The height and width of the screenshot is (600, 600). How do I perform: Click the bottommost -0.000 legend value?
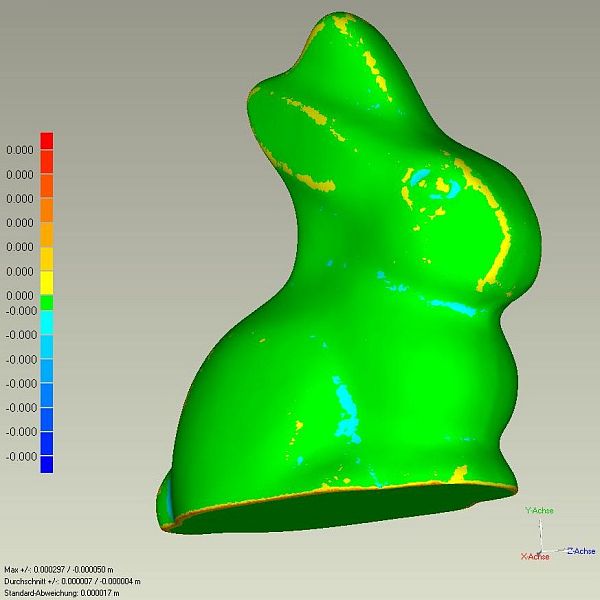tap(20, 456)
